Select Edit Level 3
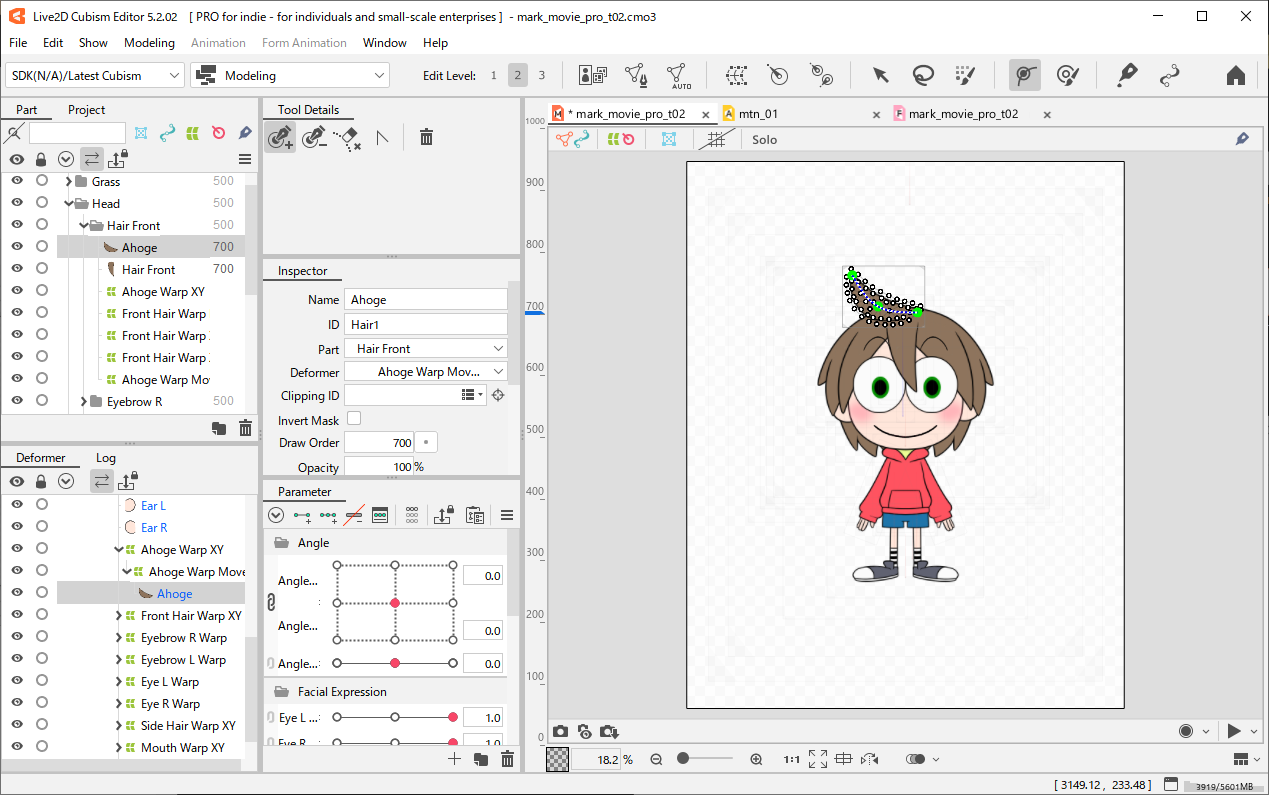This screenshot has height=795, width=1269. pyautogui.click(x=542, y=76)
